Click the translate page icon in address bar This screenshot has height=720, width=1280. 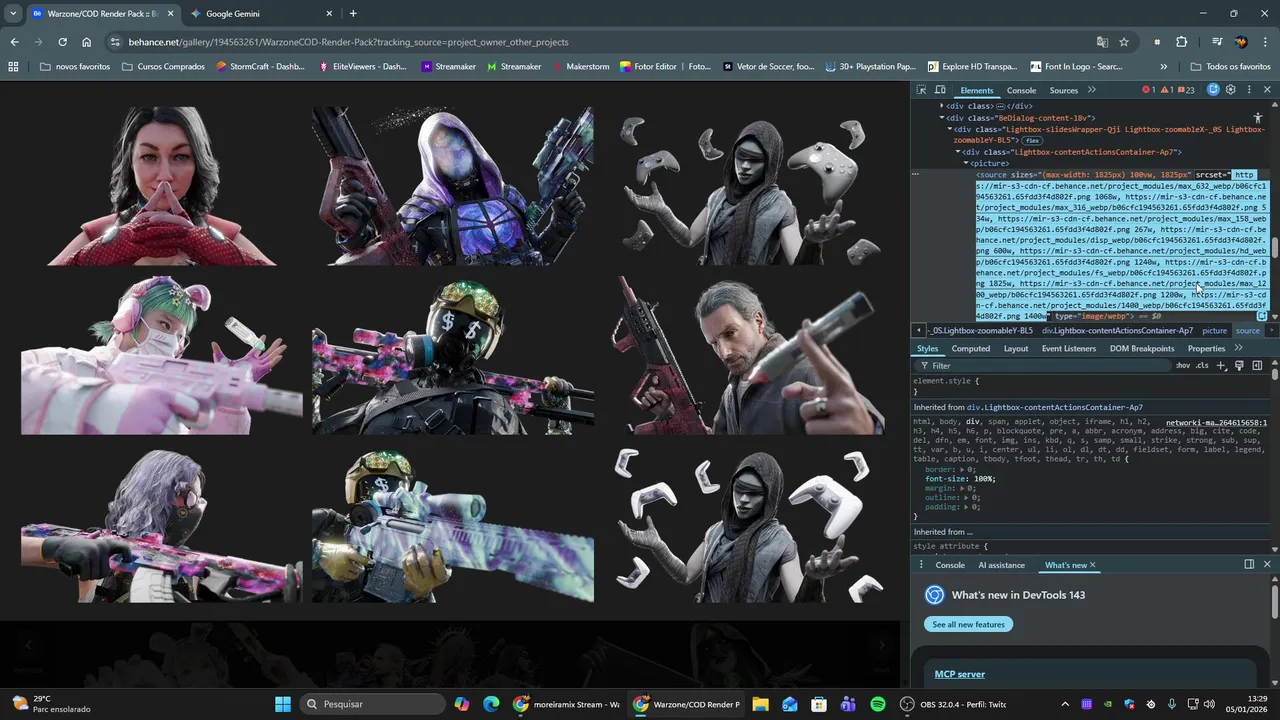click(1102, 42)
